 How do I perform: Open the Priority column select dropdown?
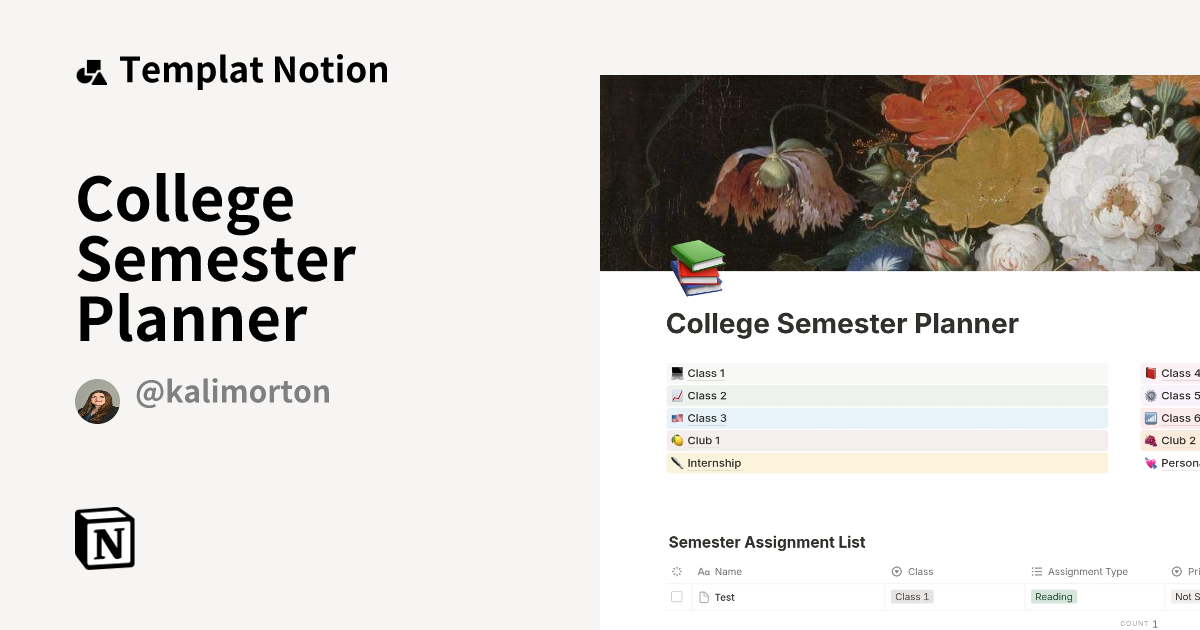(1185, 571)
